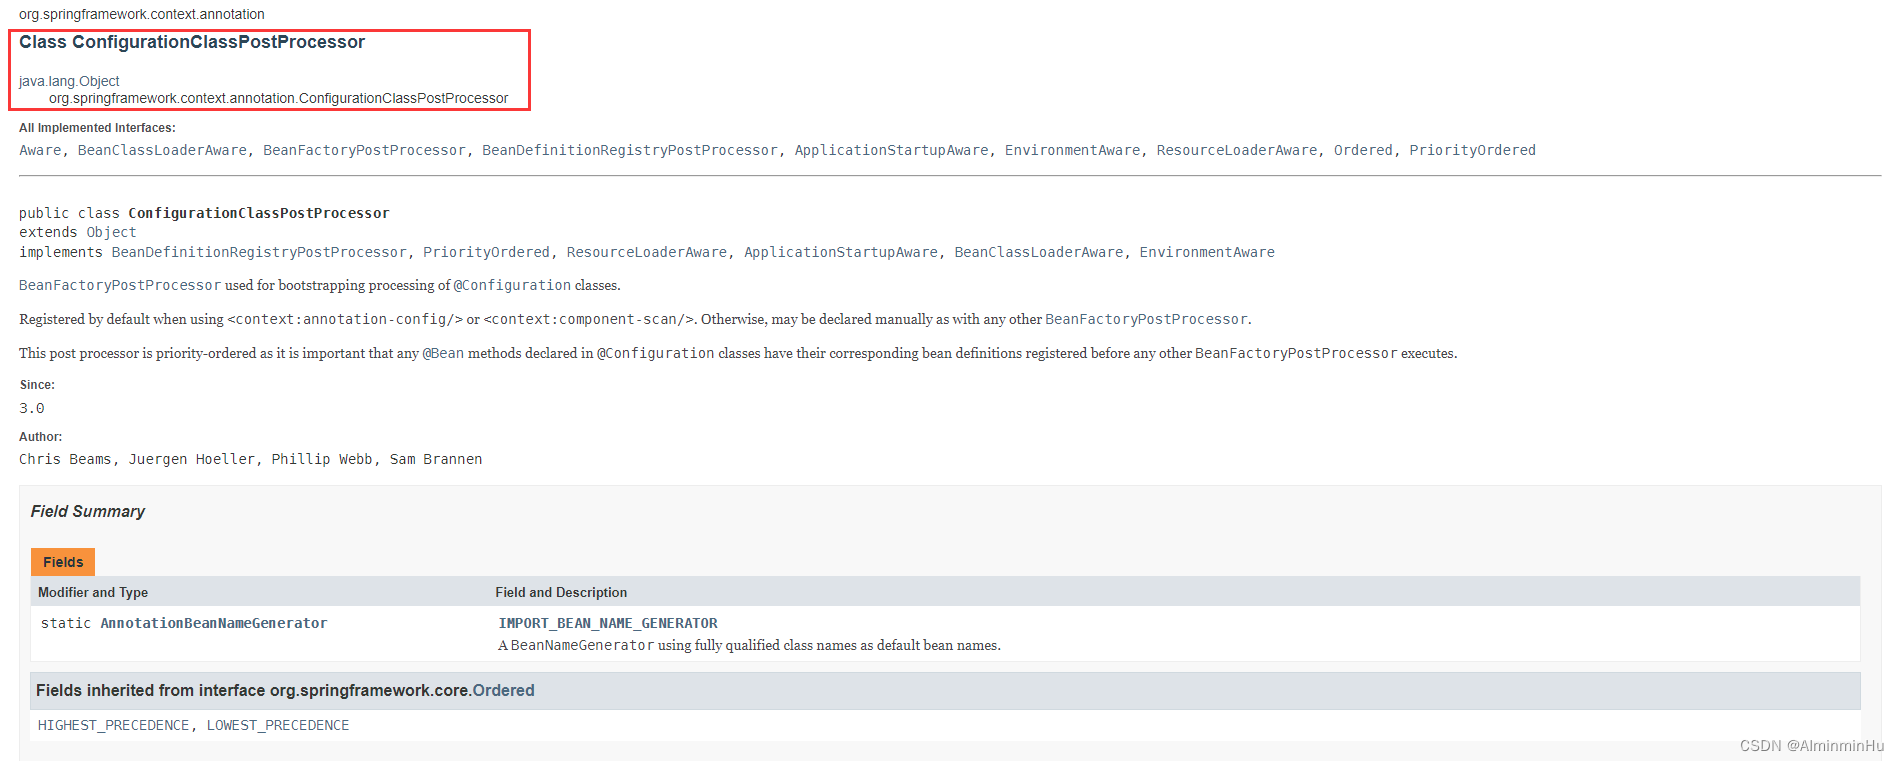
Task: Click the 'Field and Description' column header
Action: tap(561, 592)
